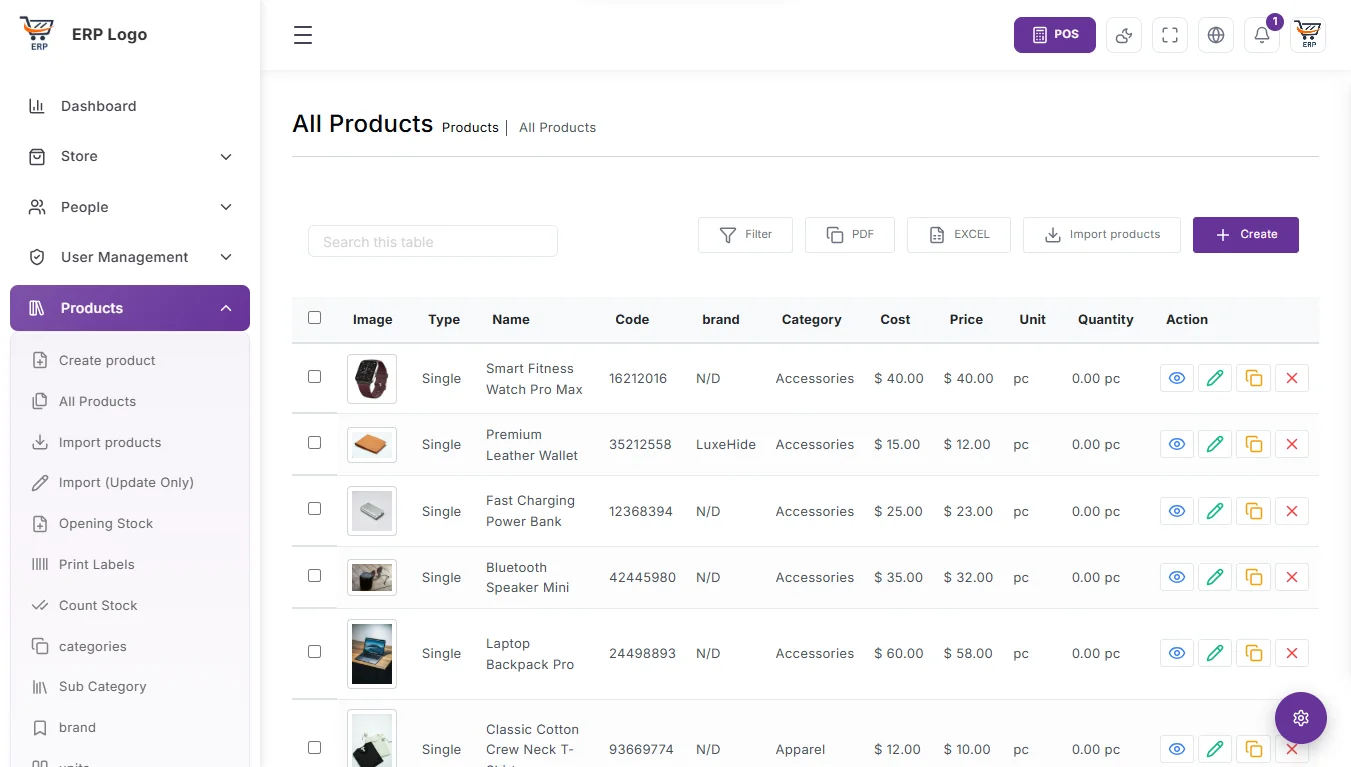Delete the Fast Charging Power Bank
This screenshot has width=1351, height=767.
tap(1292, 511)
